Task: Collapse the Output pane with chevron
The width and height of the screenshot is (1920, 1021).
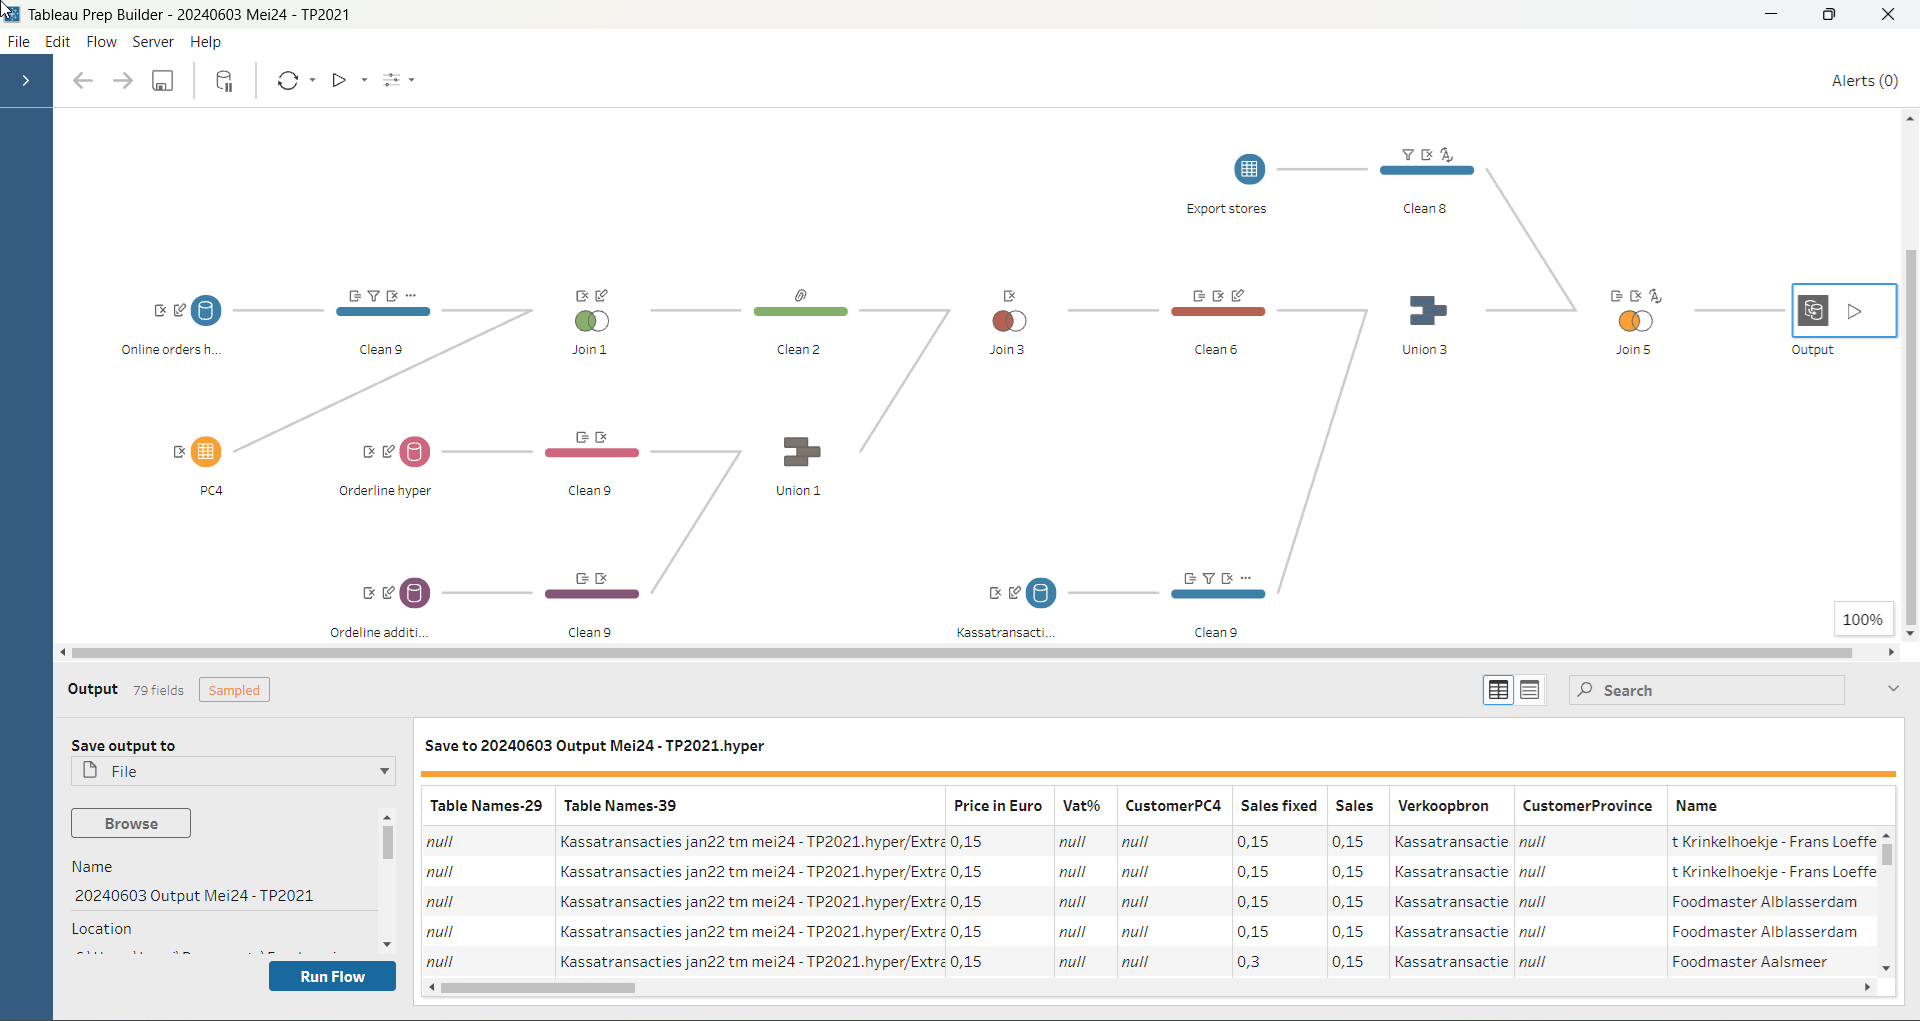Action: click(x=1893, y=689)
